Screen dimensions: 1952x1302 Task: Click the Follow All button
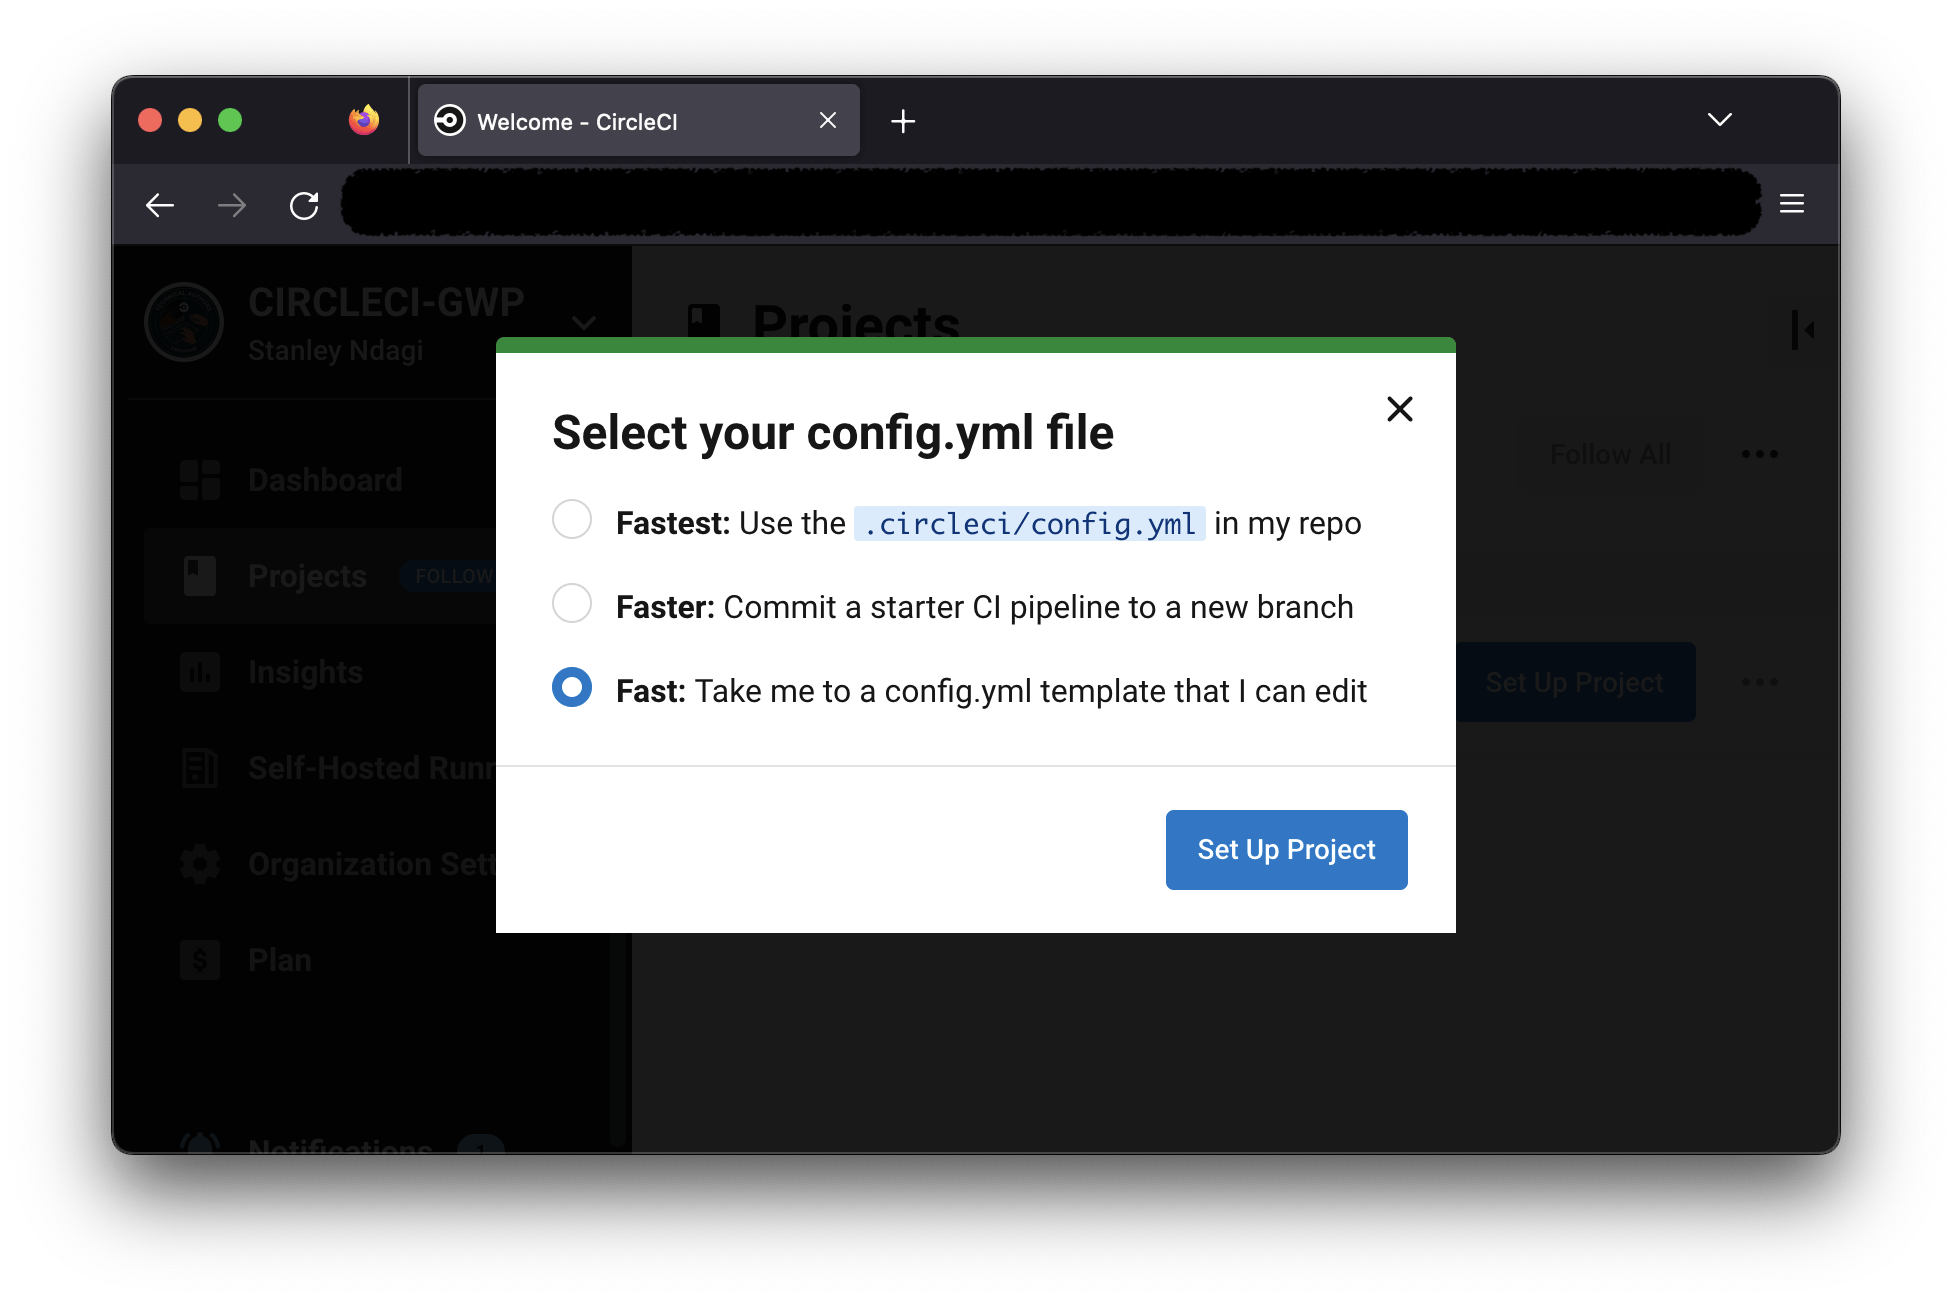(1610, 453)
